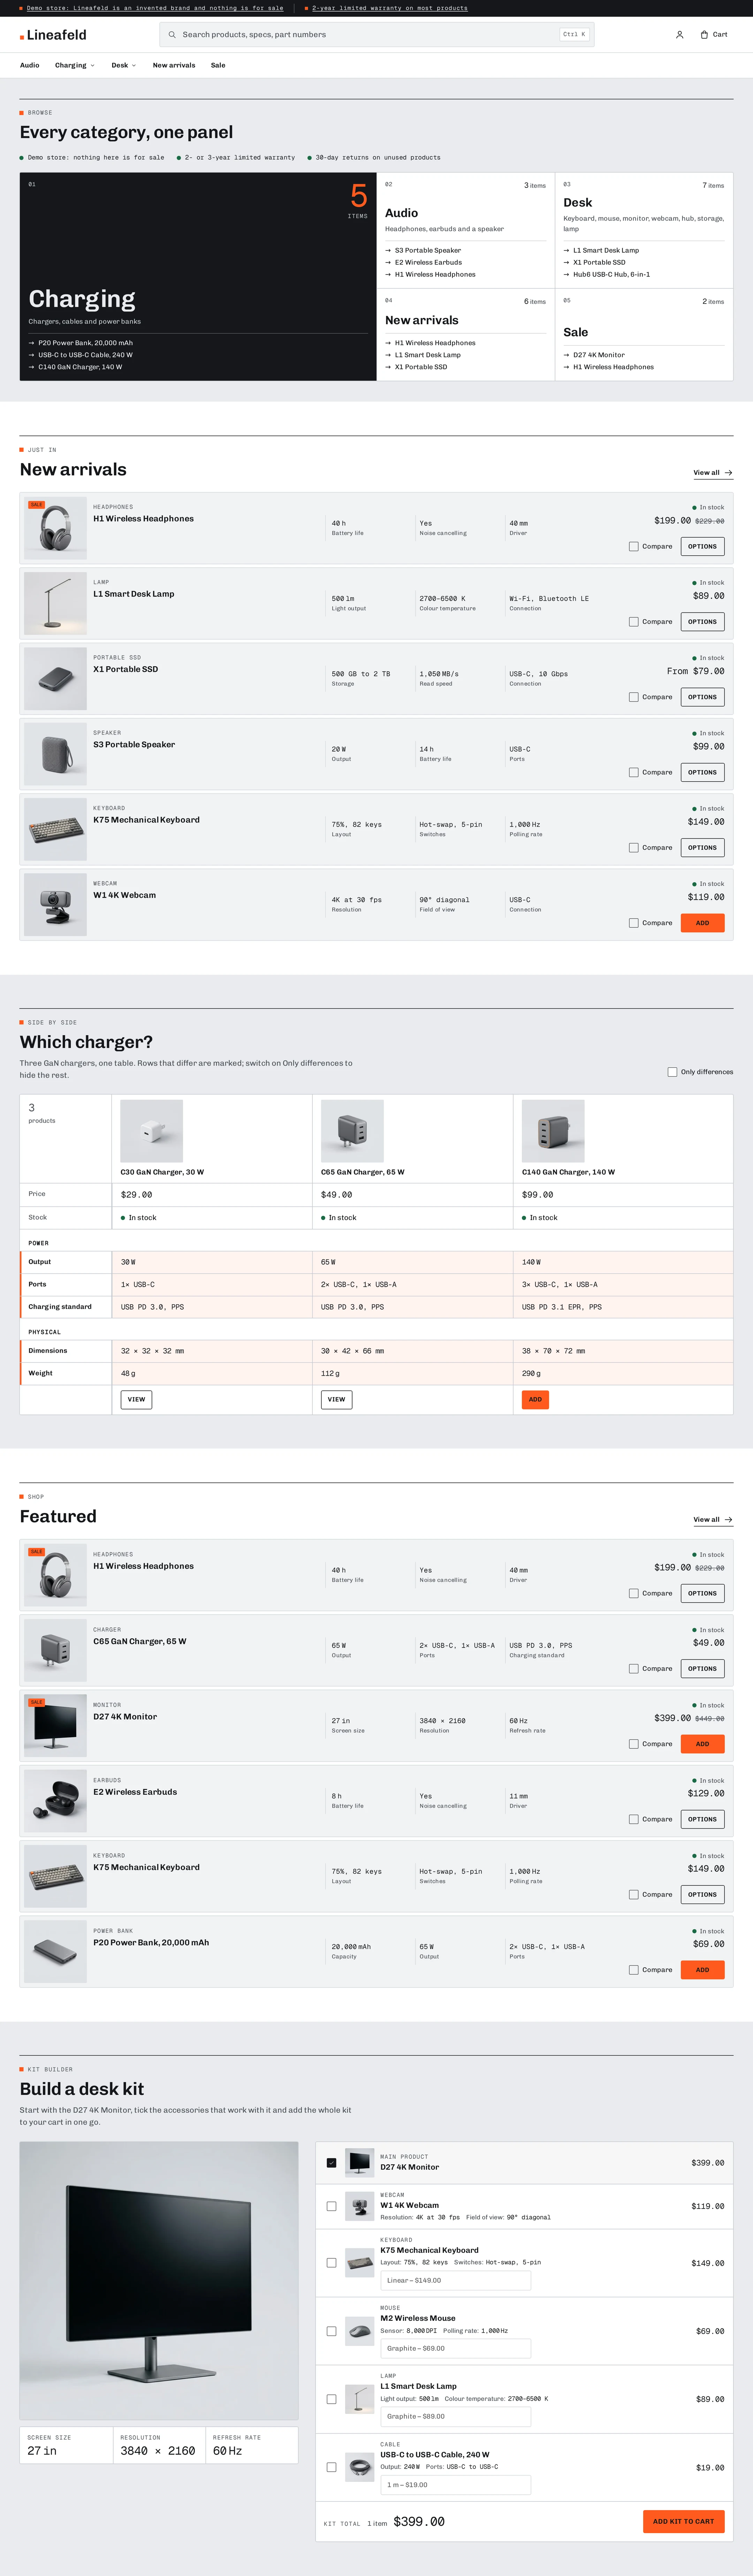Click View all beside the New arrivals heading
The height and width of the screenshot is (2576, 753).
pos(713,473)
